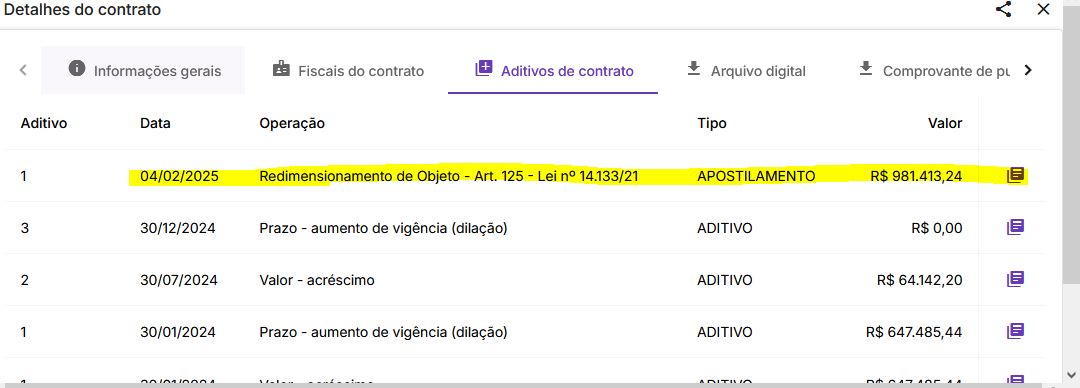
Task: Open the Arquivo digital tab
Action: (x=745, y=70)
